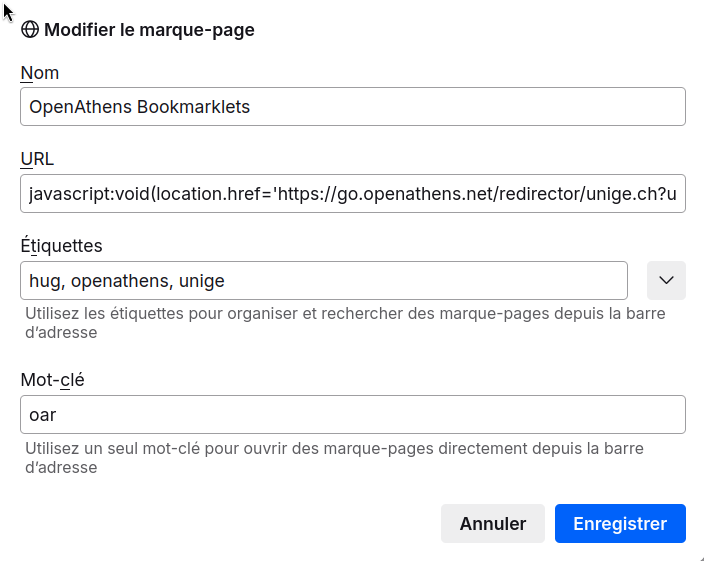Image resolution: width=704 pixels, height=561 pixels.
Task: Click Enregistrer to save the bookmark
Action: point(620,523)
